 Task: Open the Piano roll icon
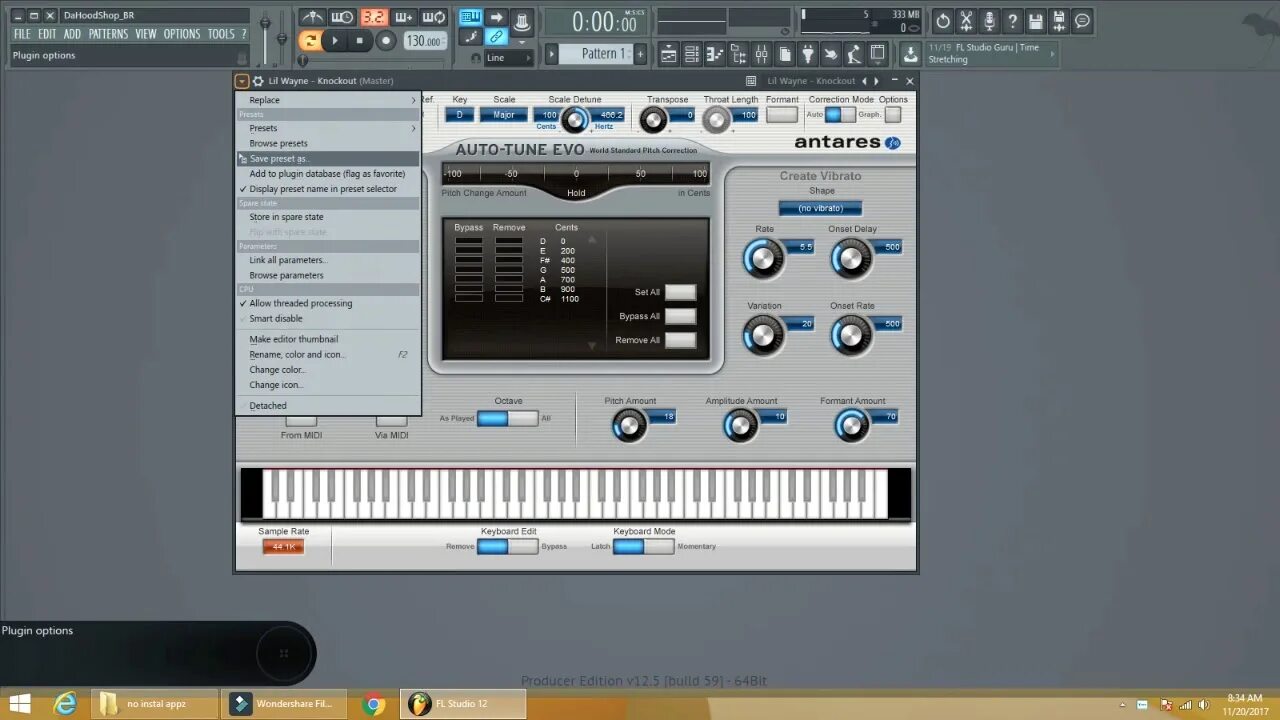pos(715,54)
